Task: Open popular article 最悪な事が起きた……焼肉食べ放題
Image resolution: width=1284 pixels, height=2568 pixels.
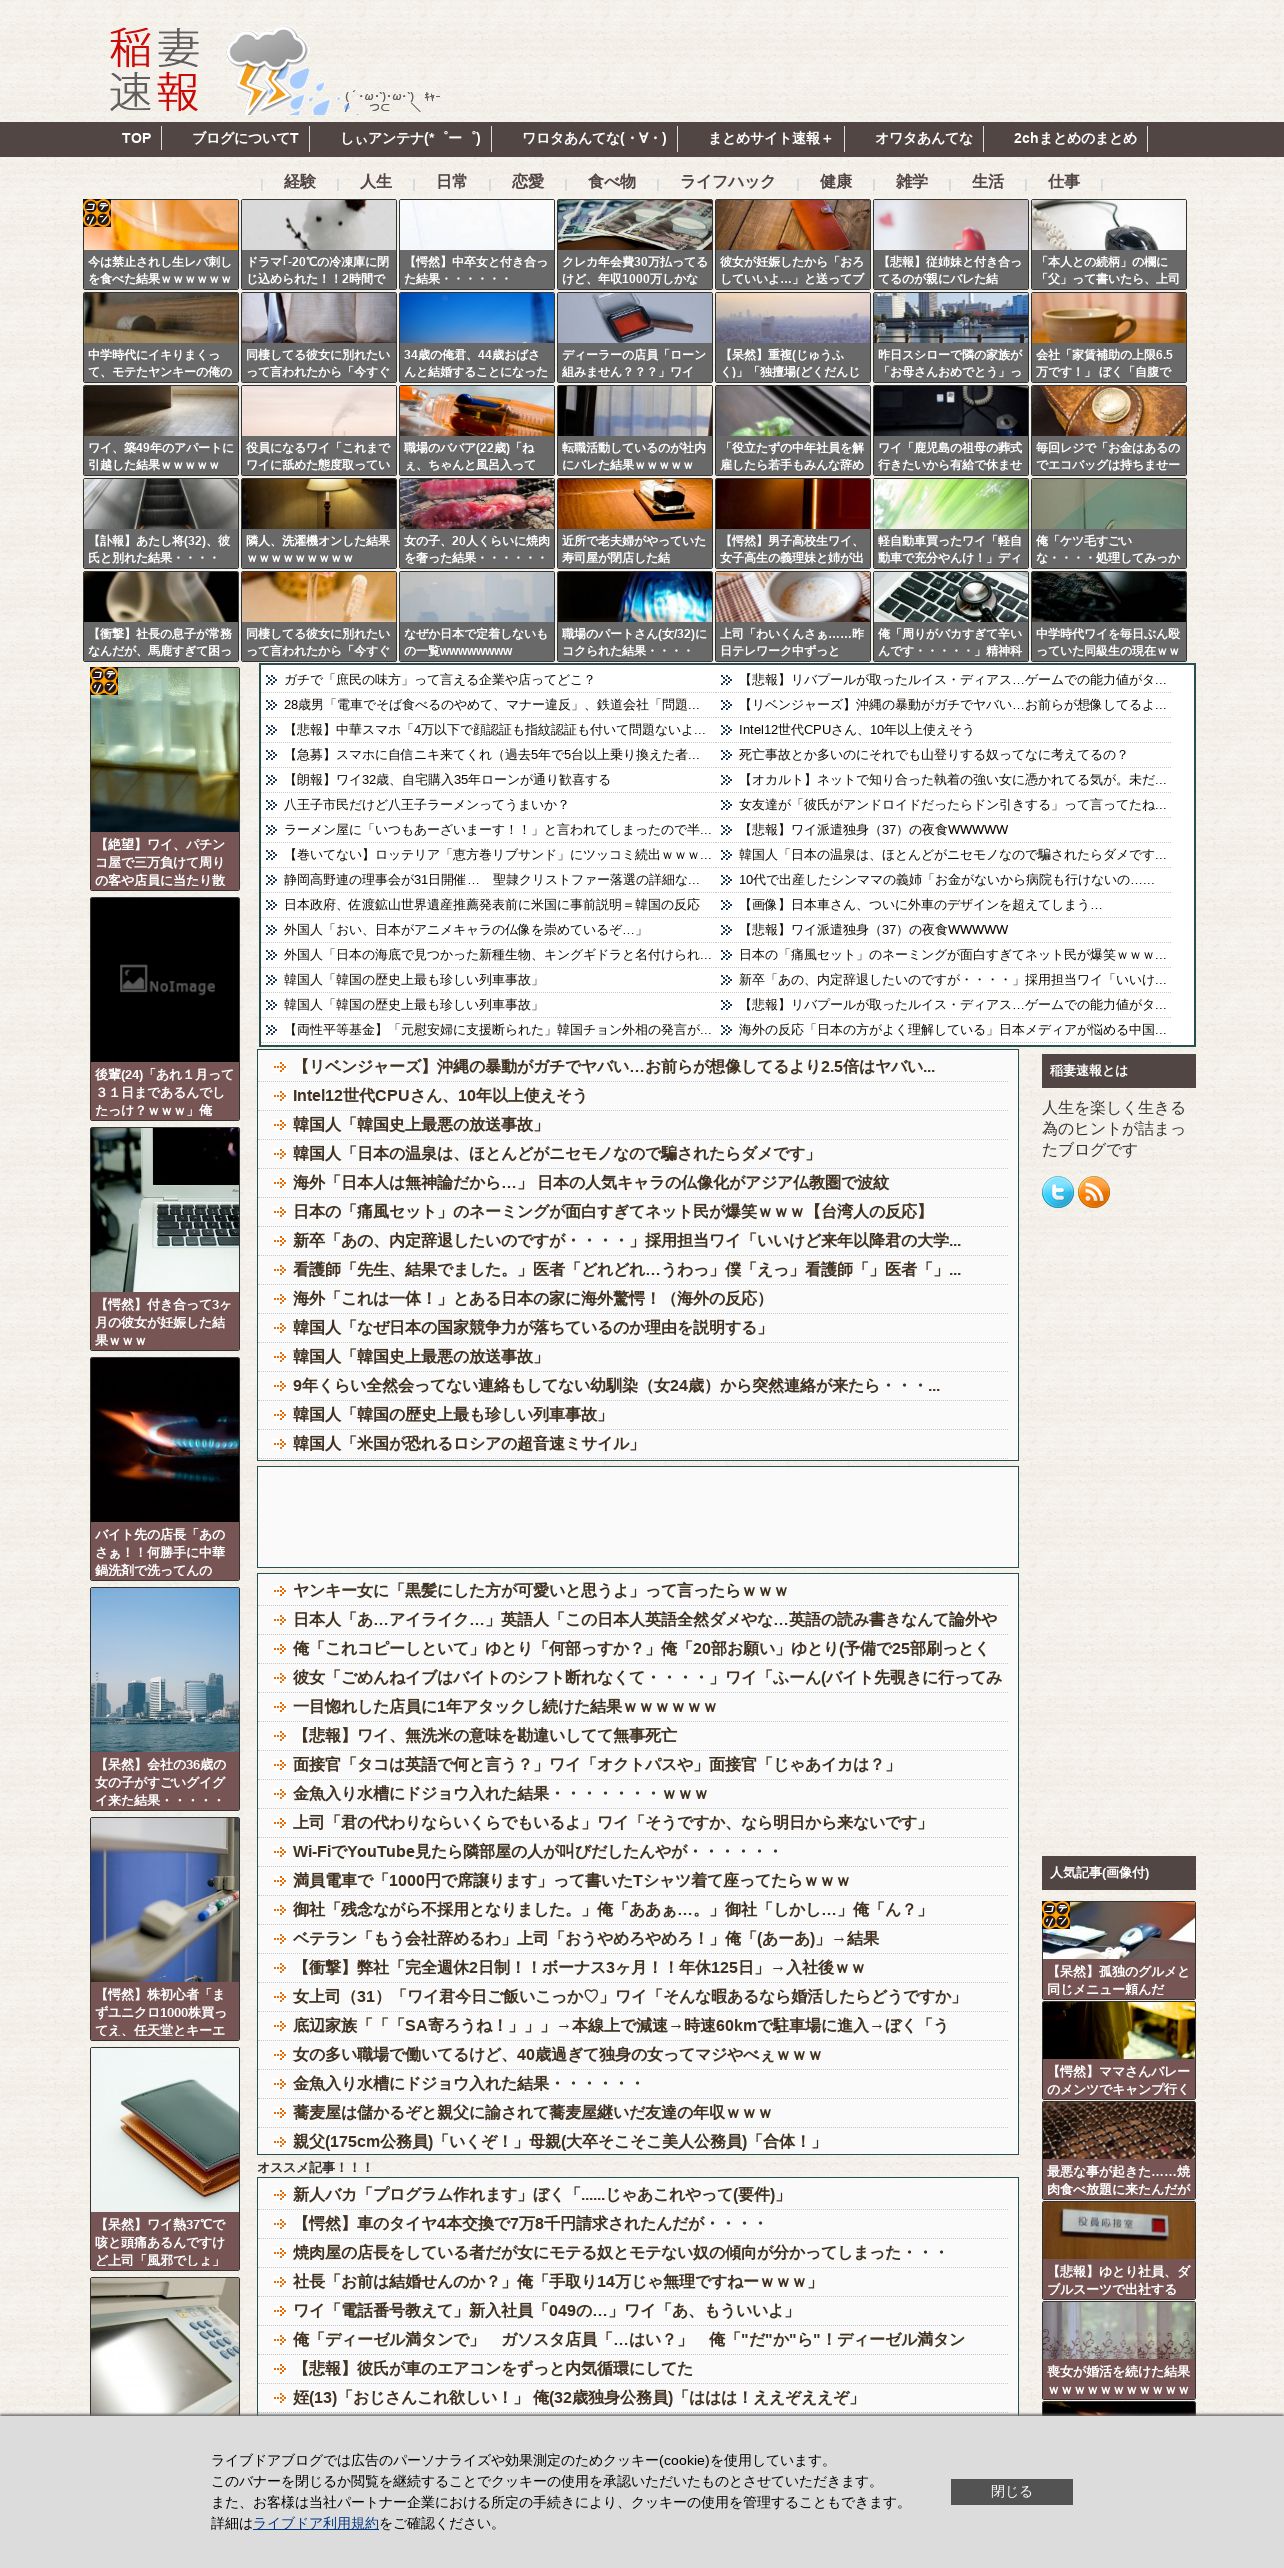Action: tap(1119, 2151)
